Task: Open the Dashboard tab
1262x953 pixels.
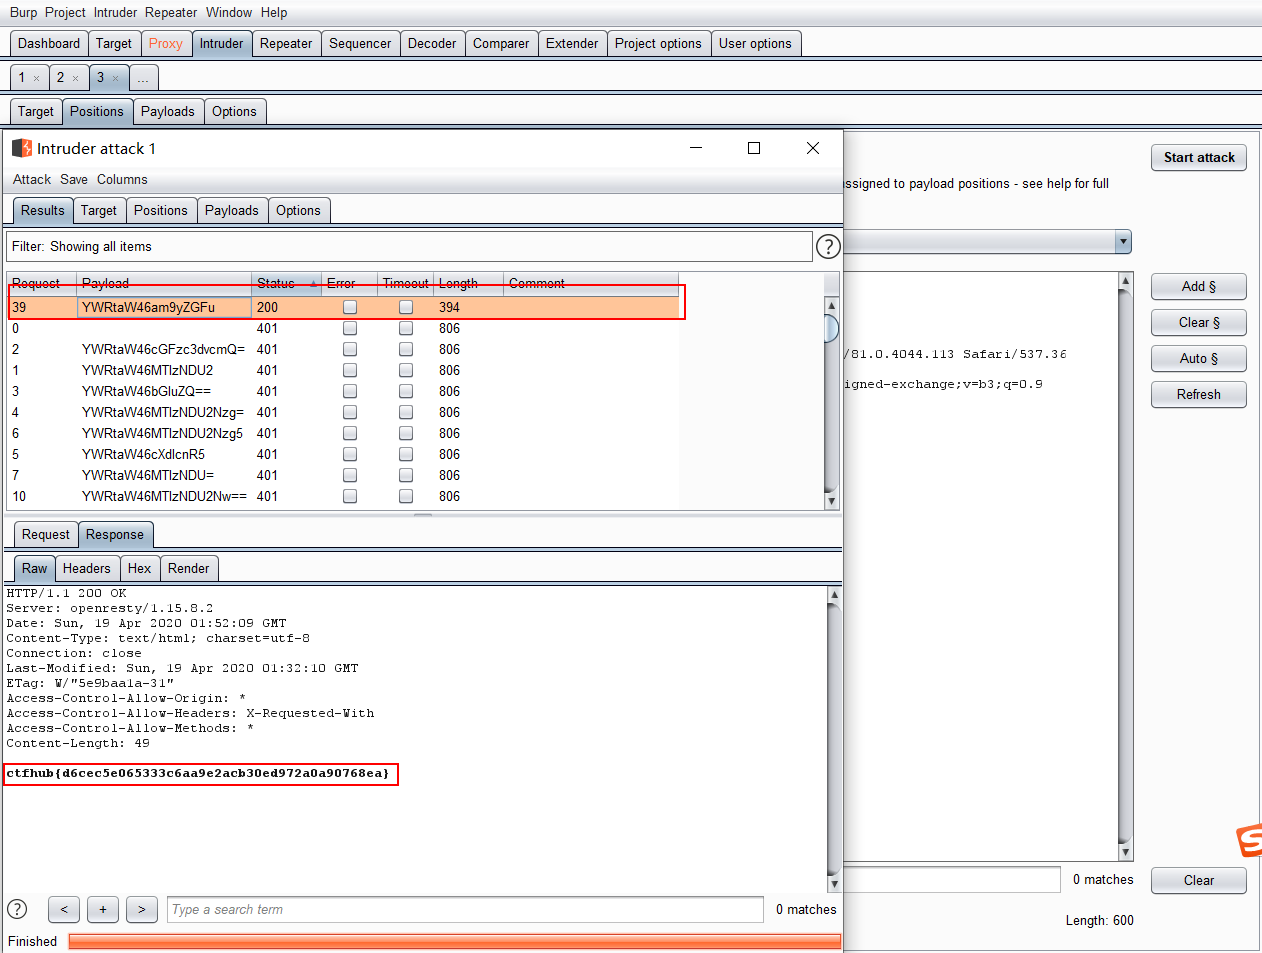Action: pos(49,43)
